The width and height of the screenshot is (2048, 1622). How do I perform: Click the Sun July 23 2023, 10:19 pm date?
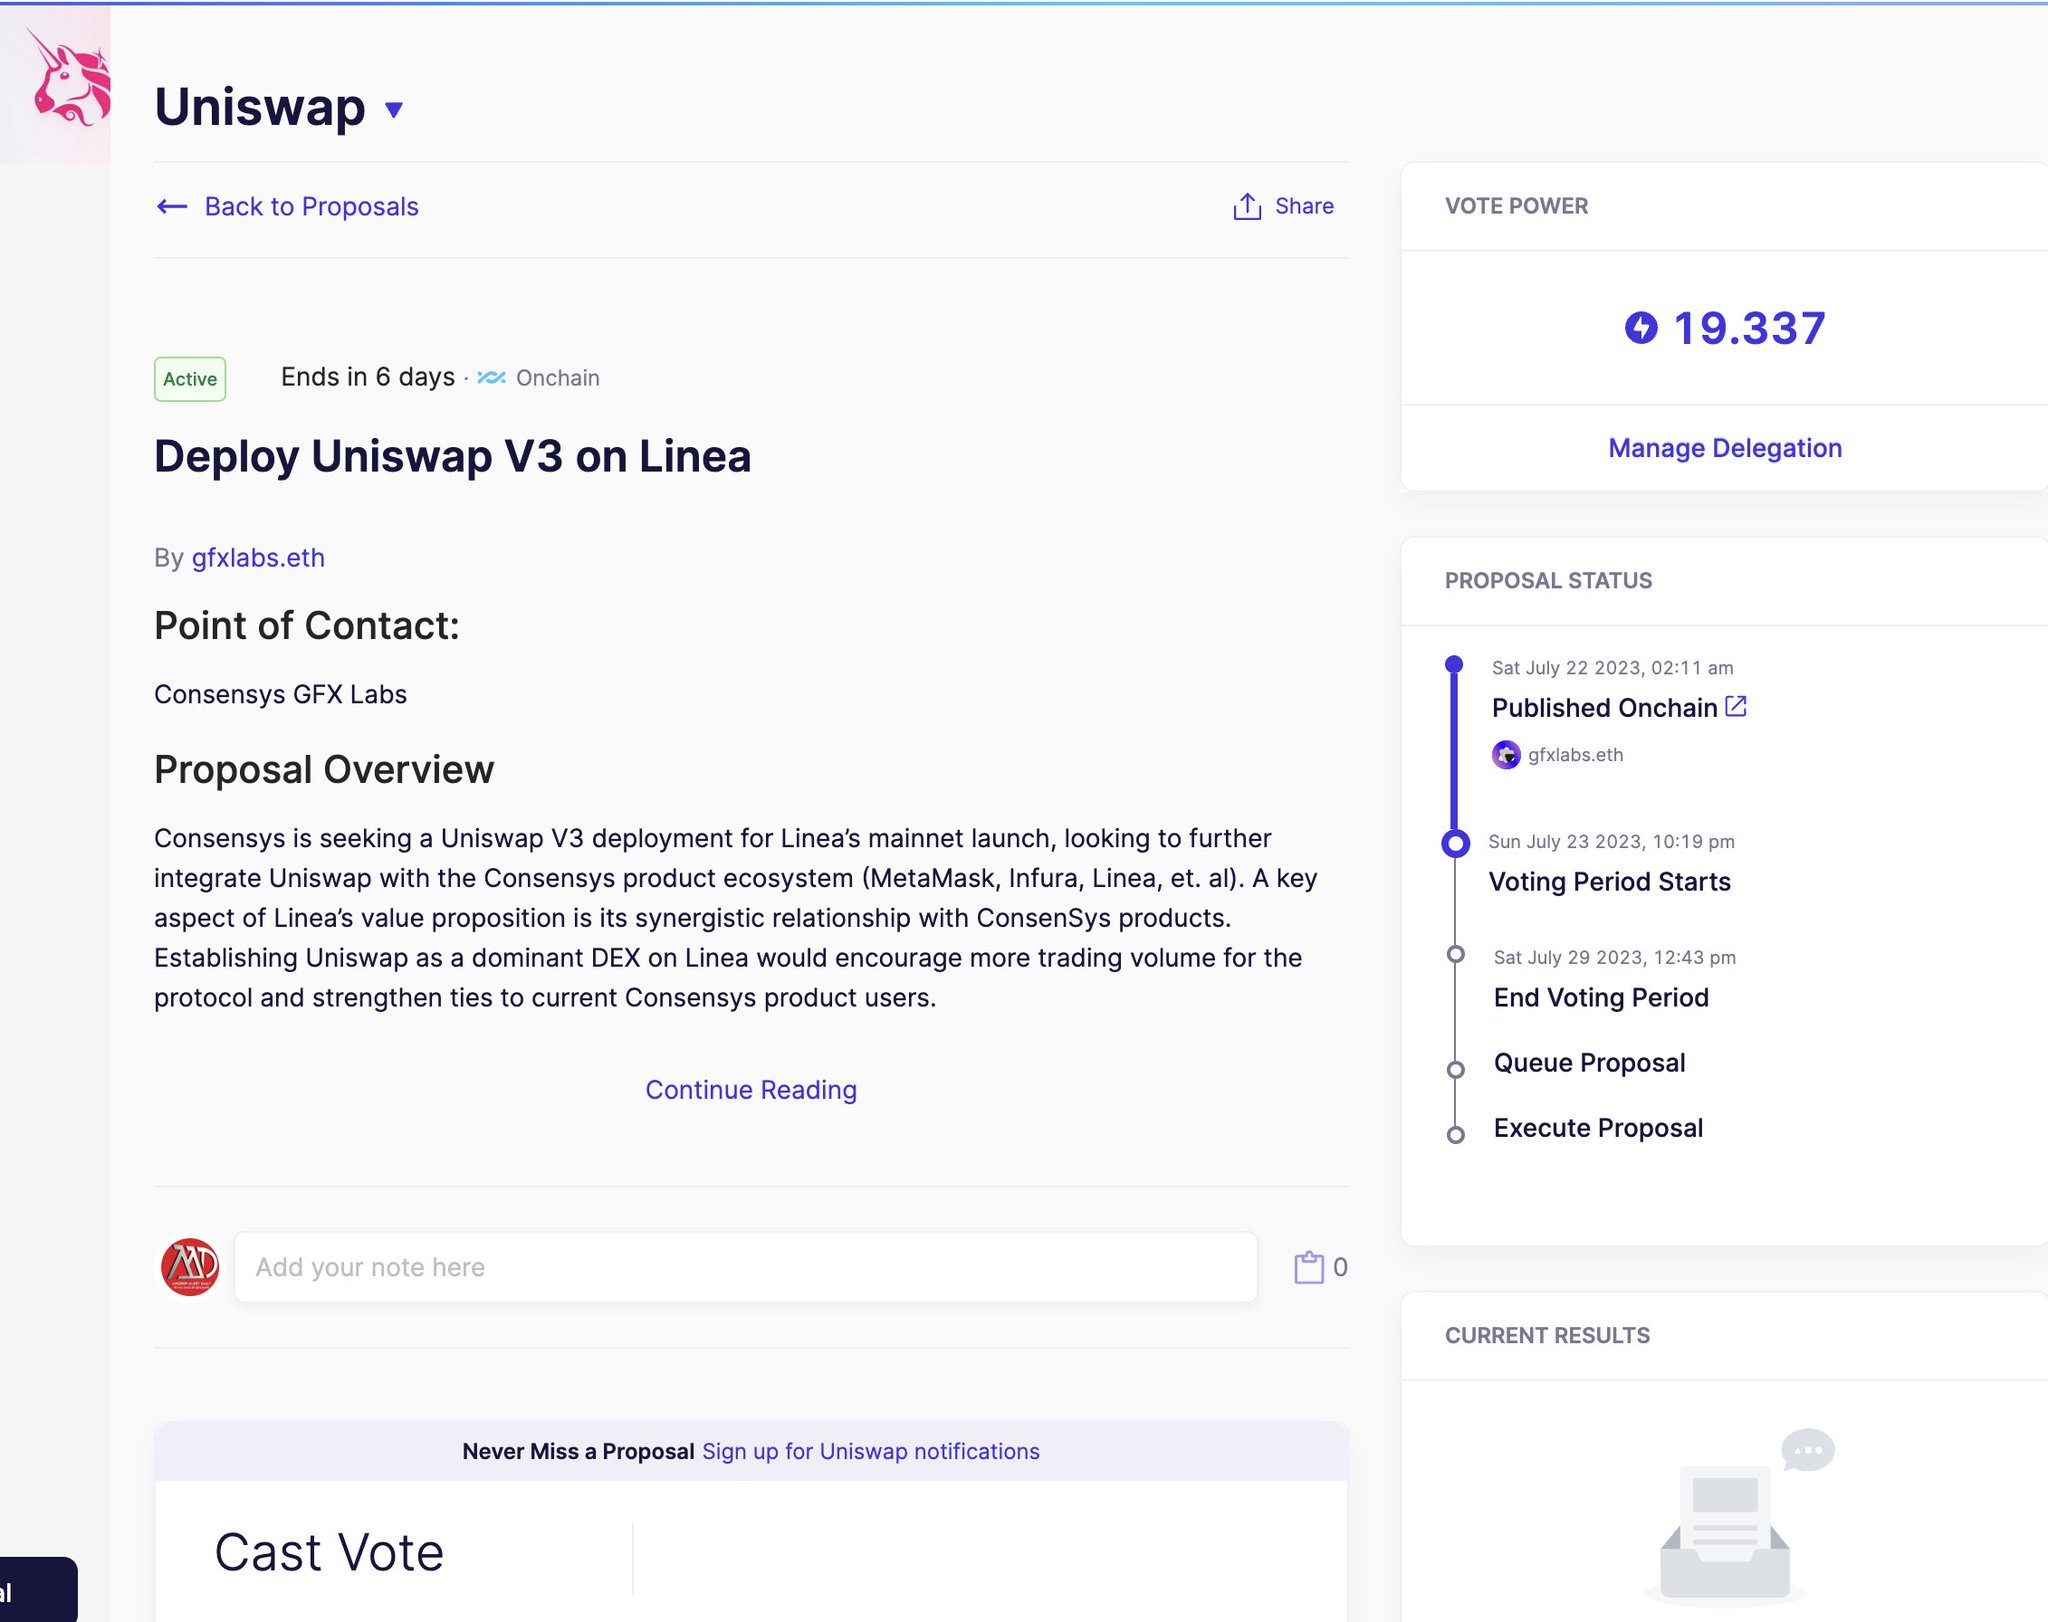(1611, 841)
